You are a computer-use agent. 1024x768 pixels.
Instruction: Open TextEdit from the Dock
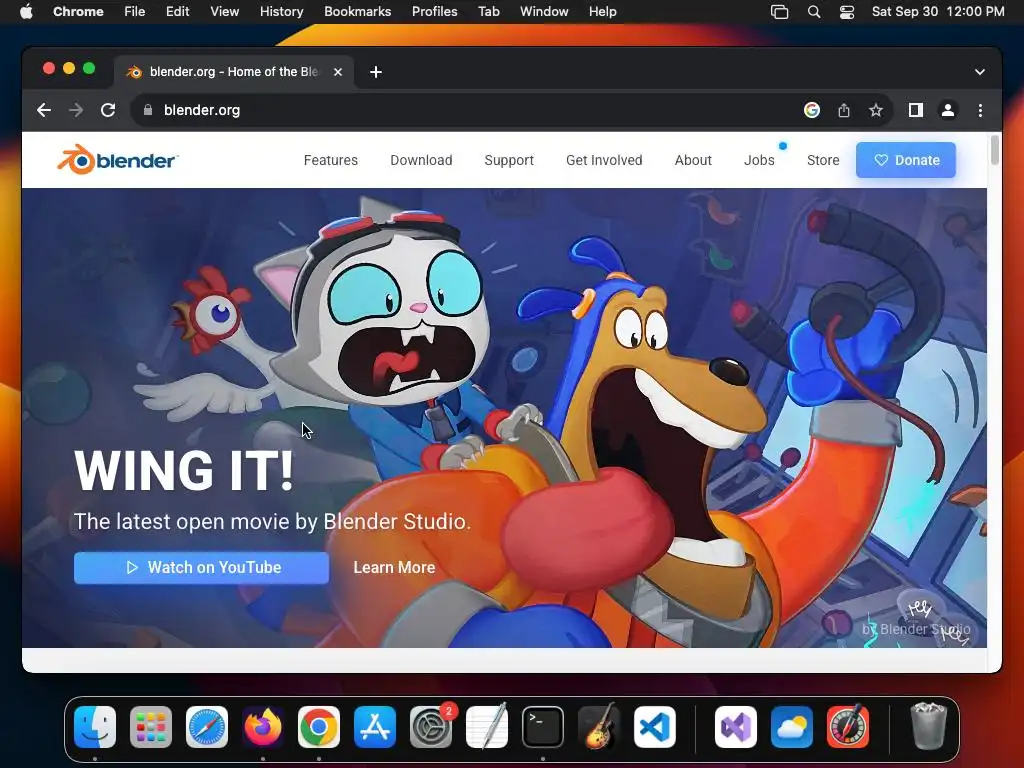487,727
